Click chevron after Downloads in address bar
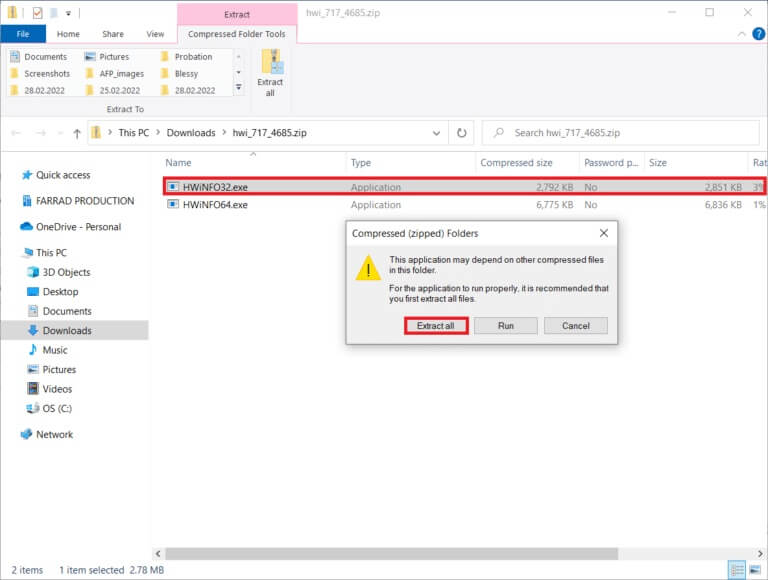Screen dimensions: 768x580 click(x=224, y=133)
